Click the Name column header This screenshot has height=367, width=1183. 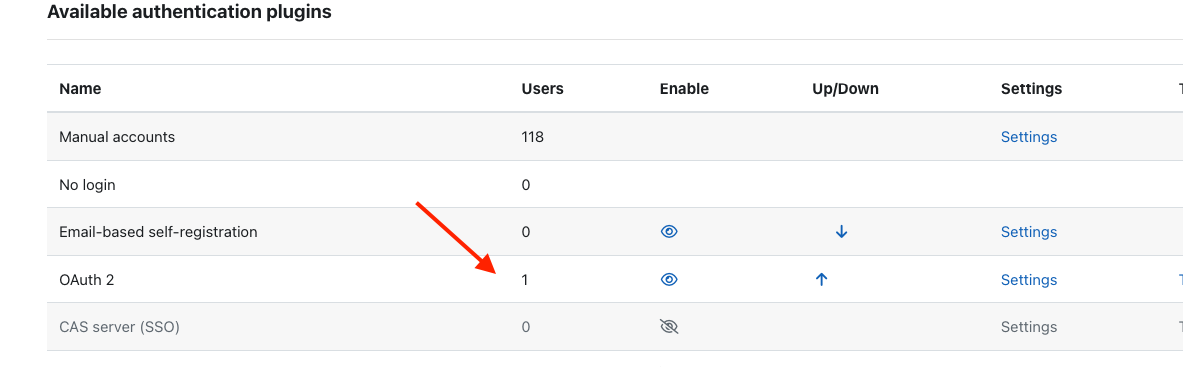(x=80, y=88)
